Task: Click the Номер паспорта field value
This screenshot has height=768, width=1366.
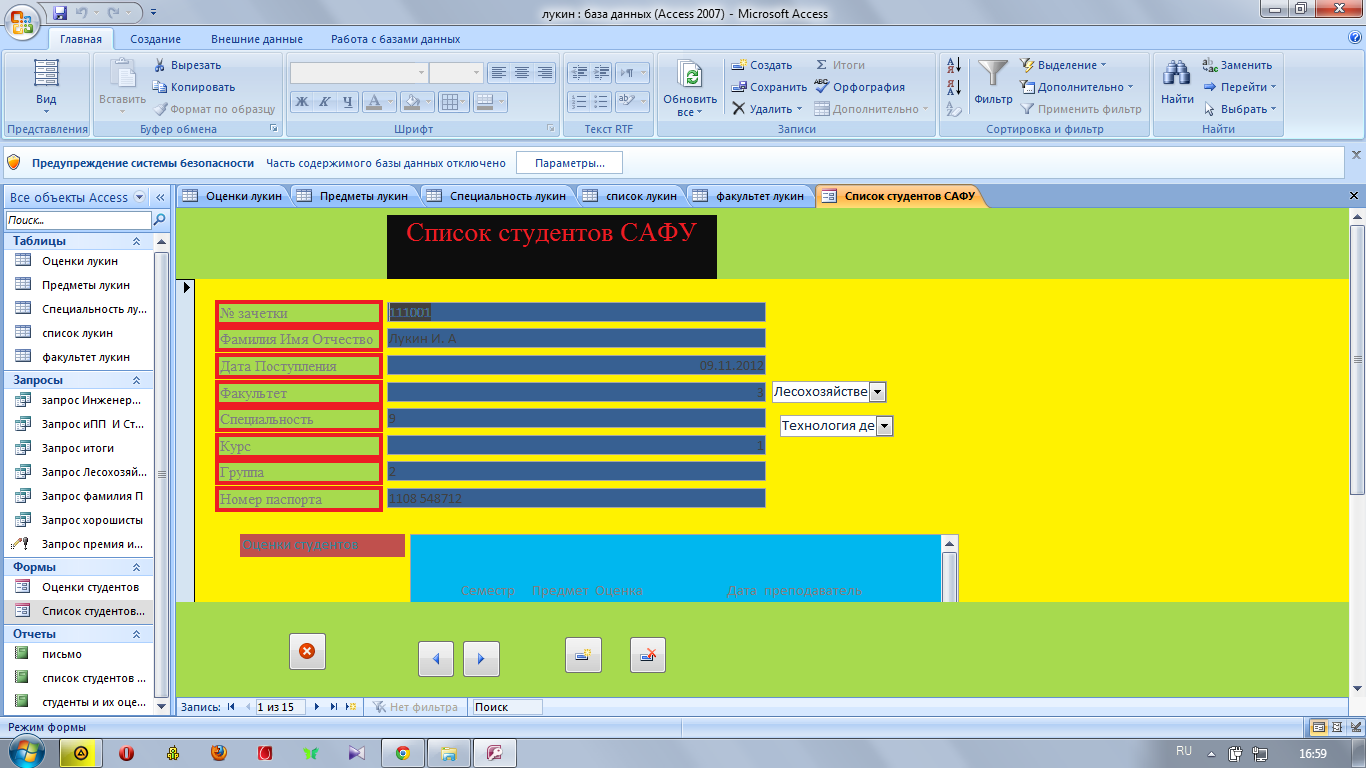Action: [576, 498]
